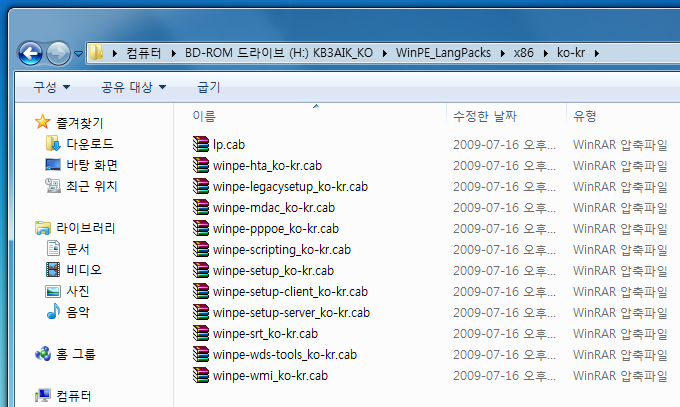This screenshot has height=407, width=680.
Task: Select the winpe-setup_ko-kr.cab archive icon
Action: point(201,270)
